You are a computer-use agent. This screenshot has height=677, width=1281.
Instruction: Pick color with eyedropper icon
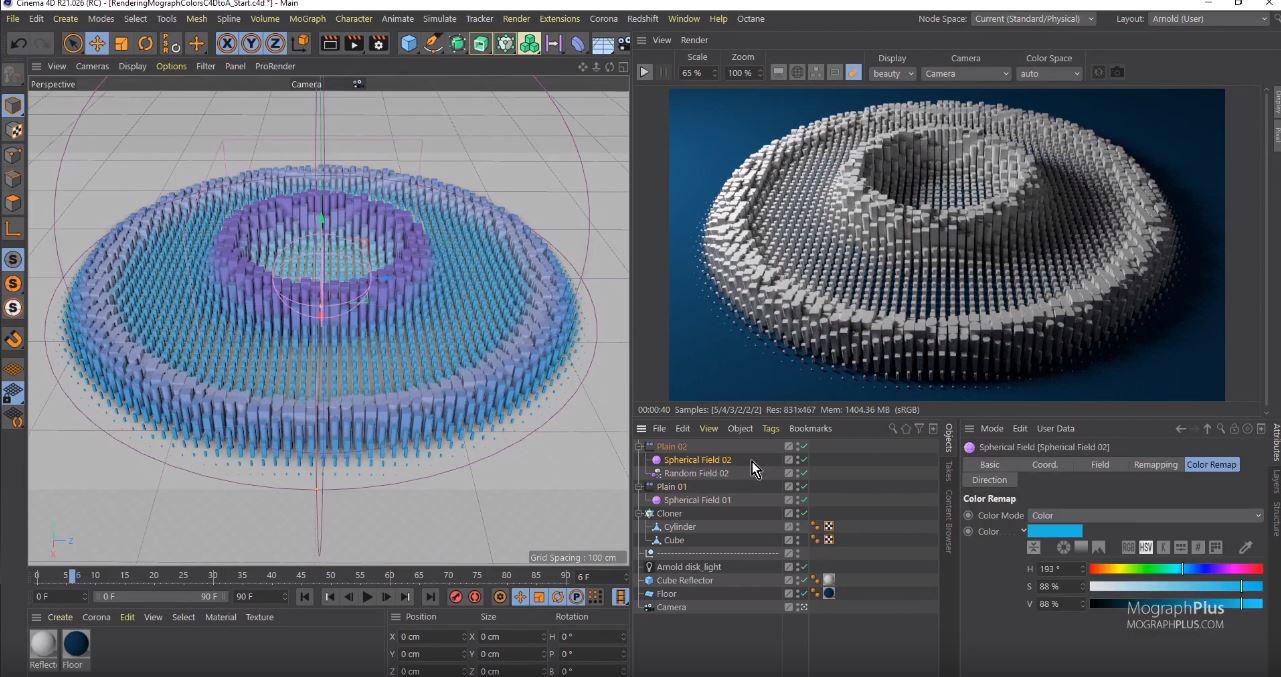click(x=1246, y=547)
